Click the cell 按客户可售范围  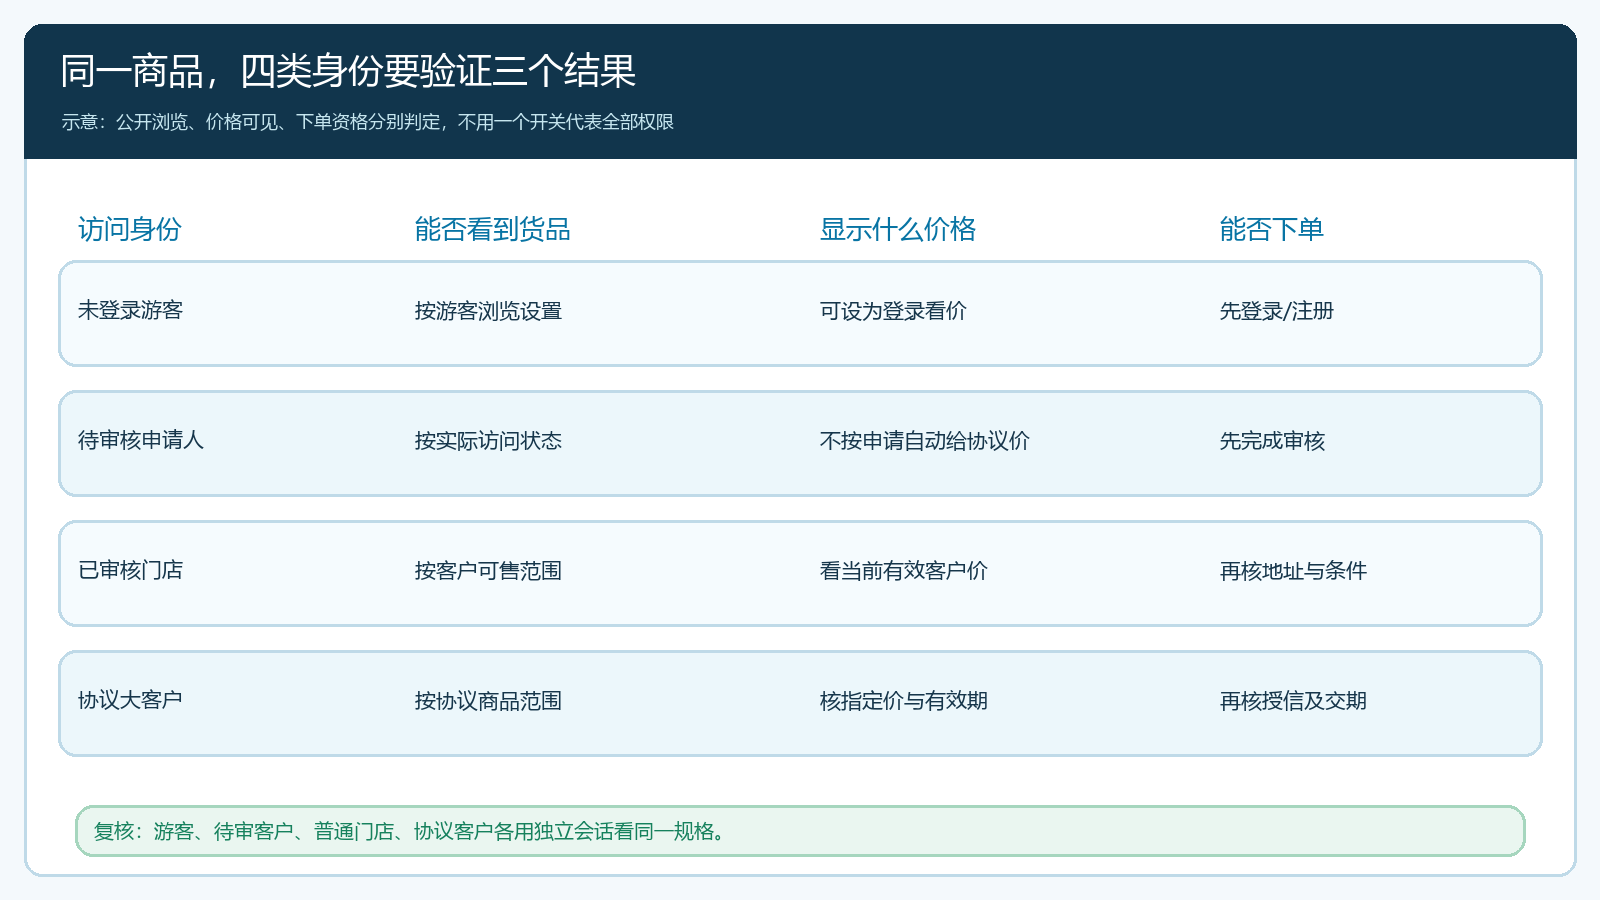click(488, 571)
